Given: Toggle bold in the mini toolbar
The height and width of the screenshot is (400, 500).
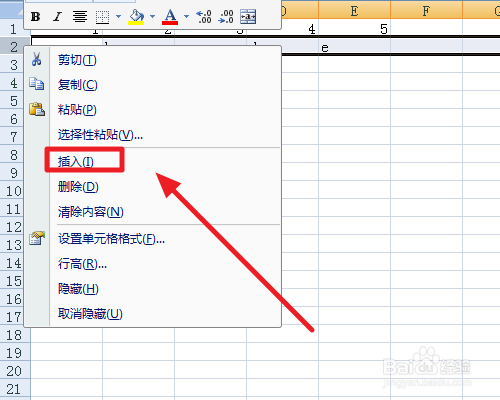Looking at the screenshot, I should tap(35, 16).
